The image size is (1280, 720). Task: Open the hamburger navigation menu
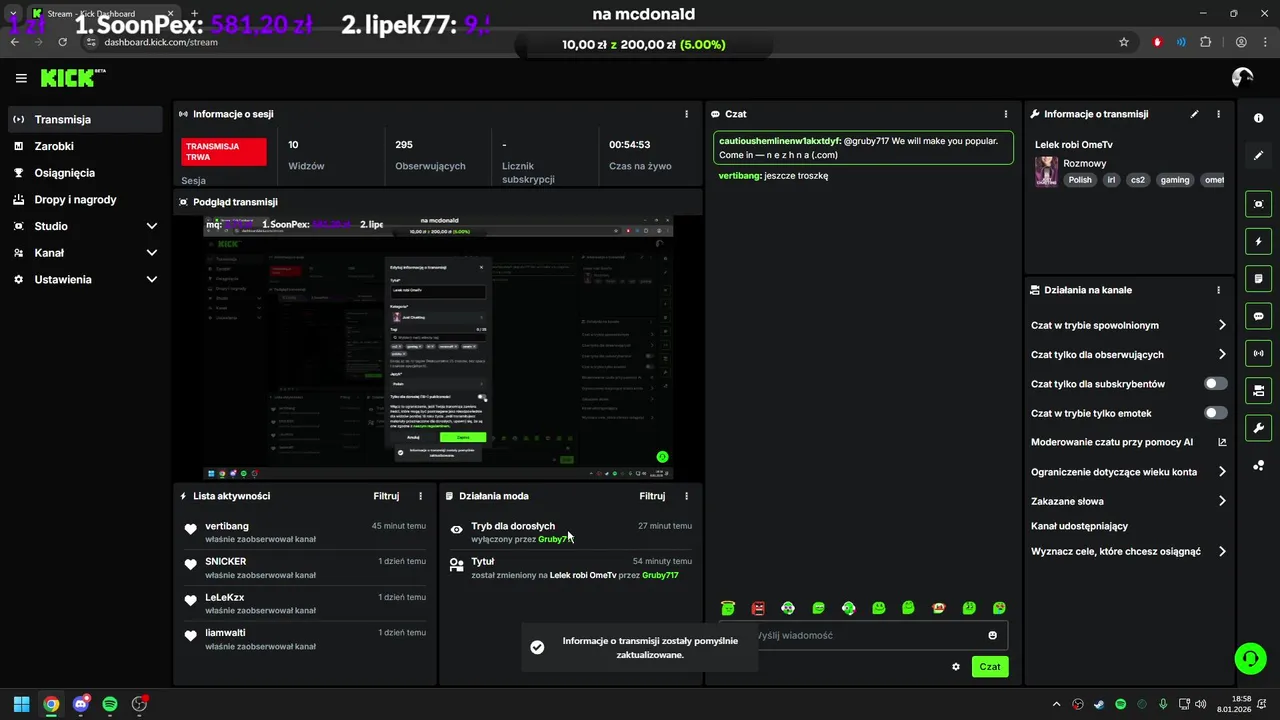pyautogui.click(x=21, y=78)
